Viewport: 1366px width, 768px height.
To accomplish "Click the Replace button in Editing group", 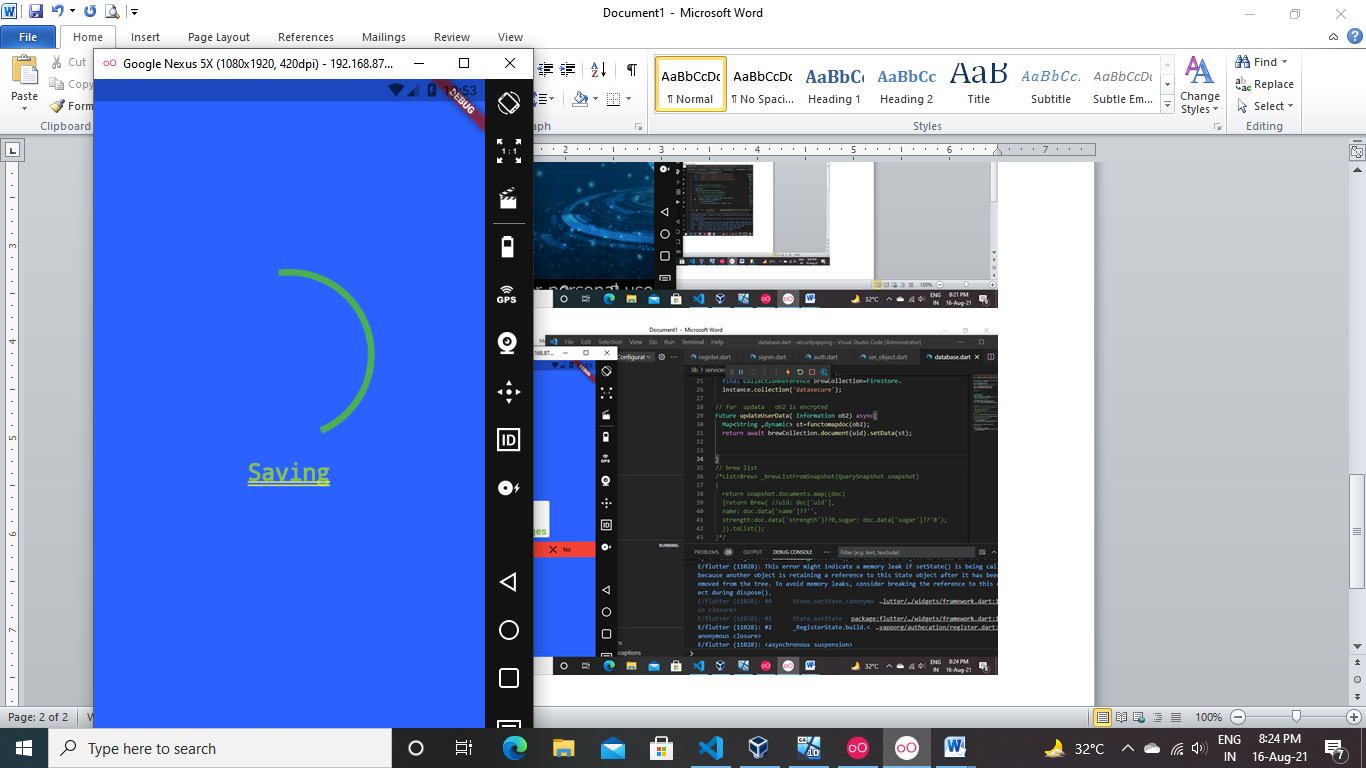I will point(1265,84).
